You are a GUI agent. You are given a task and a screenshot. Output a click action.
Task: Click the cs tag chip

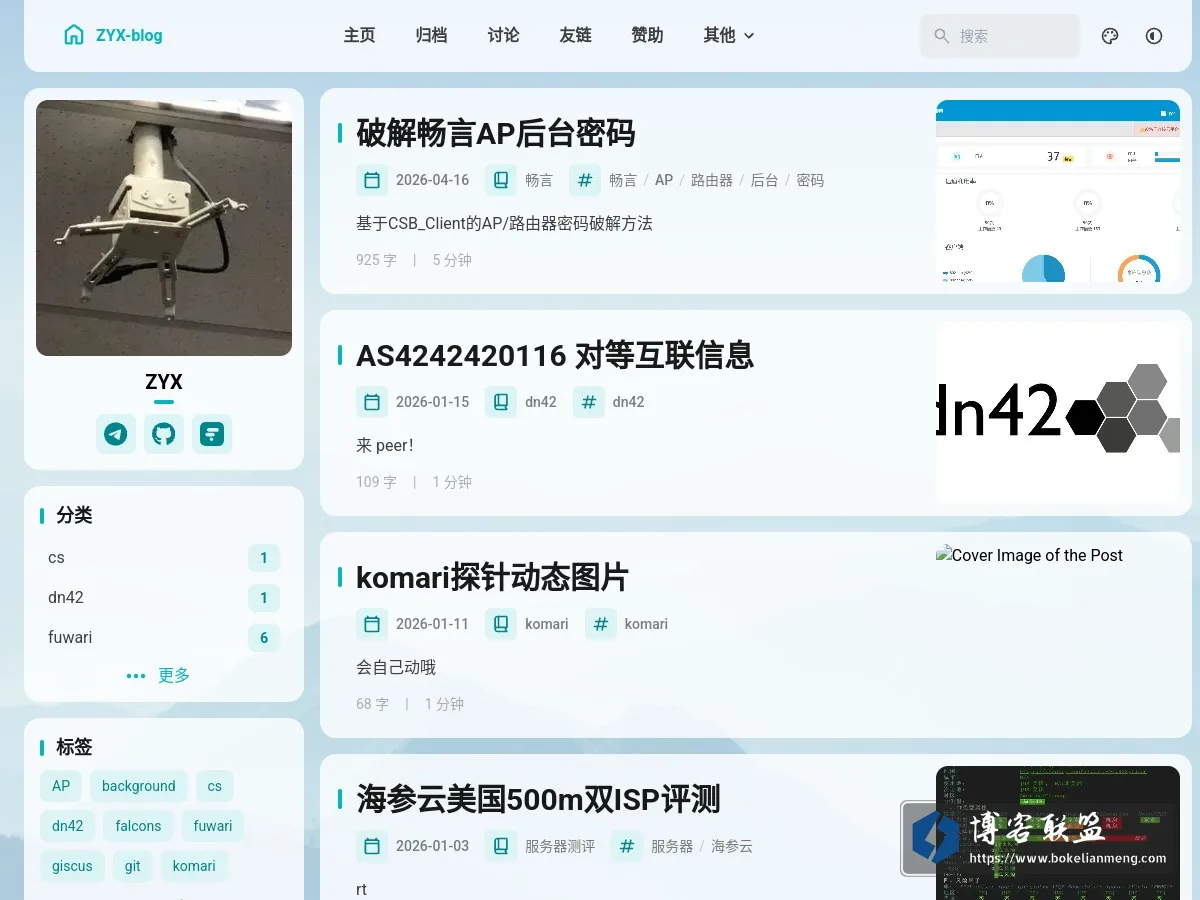[x=215, y=786]
